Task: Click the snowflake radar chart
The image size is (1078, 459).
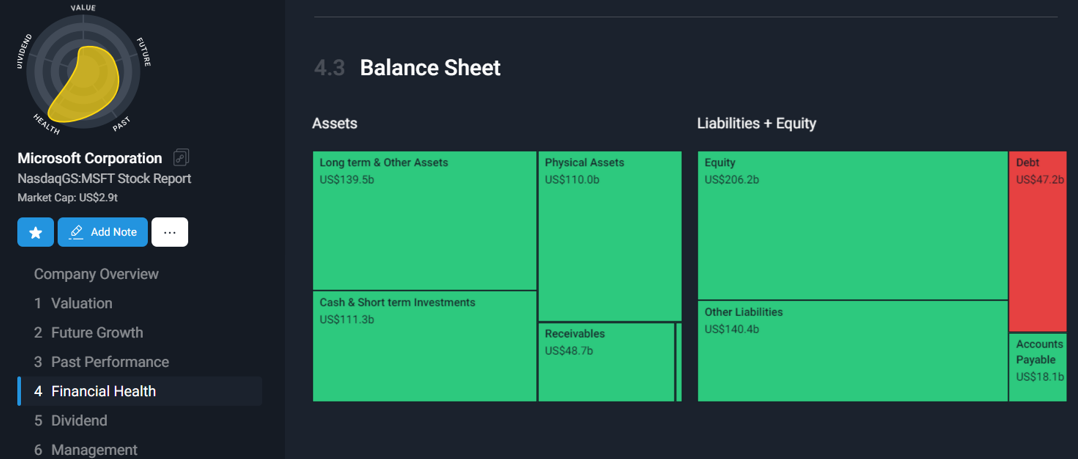Action: coord(83,70)
